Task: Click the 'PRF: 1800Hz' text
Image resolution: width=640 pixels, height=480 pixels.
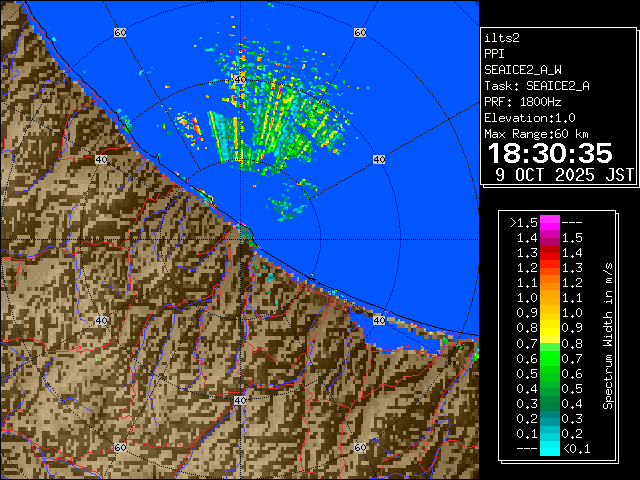Action: (524, 102)
